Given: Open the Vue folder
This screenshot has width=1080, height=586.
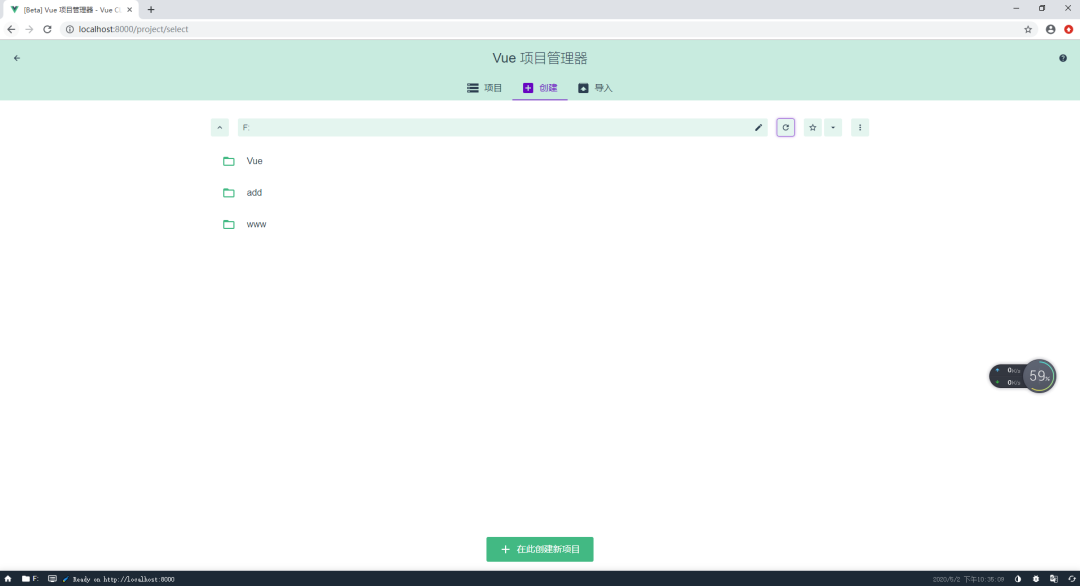Looking at the screenshot, I should 254,161.
